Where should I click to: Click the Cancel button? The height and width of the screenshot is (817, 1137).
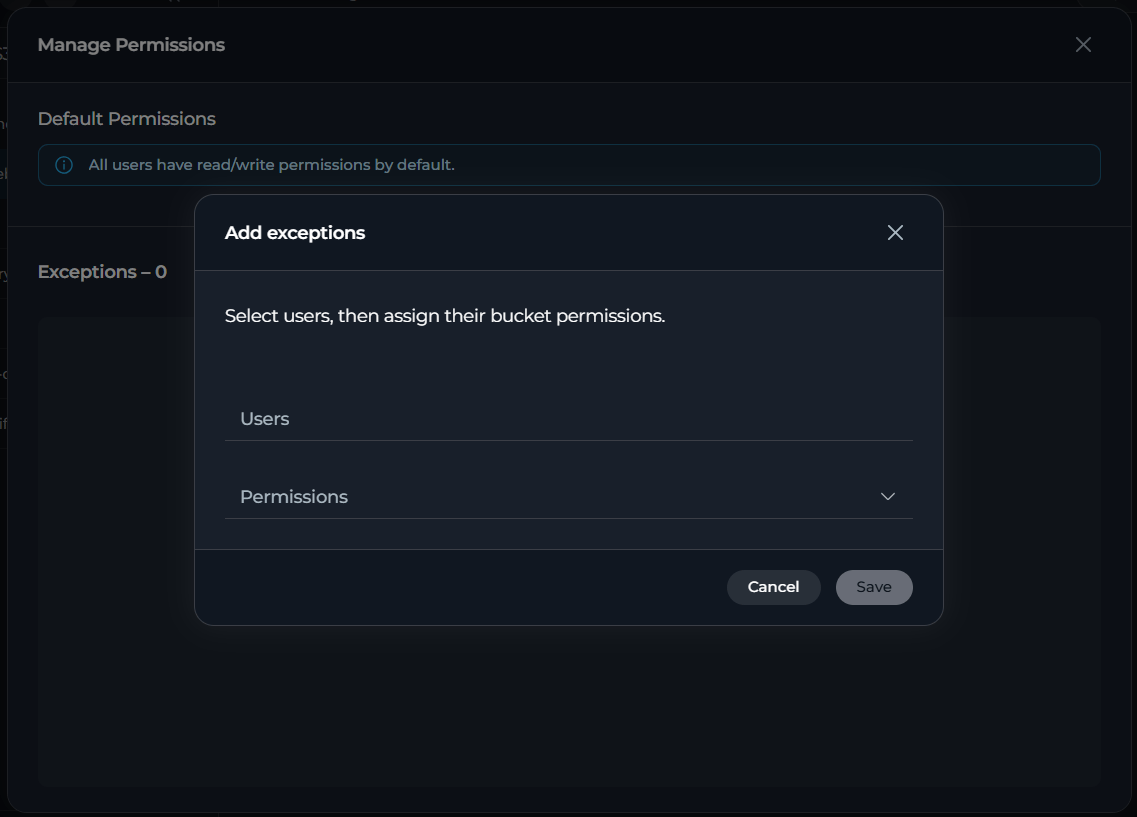(x=774, y=587)
